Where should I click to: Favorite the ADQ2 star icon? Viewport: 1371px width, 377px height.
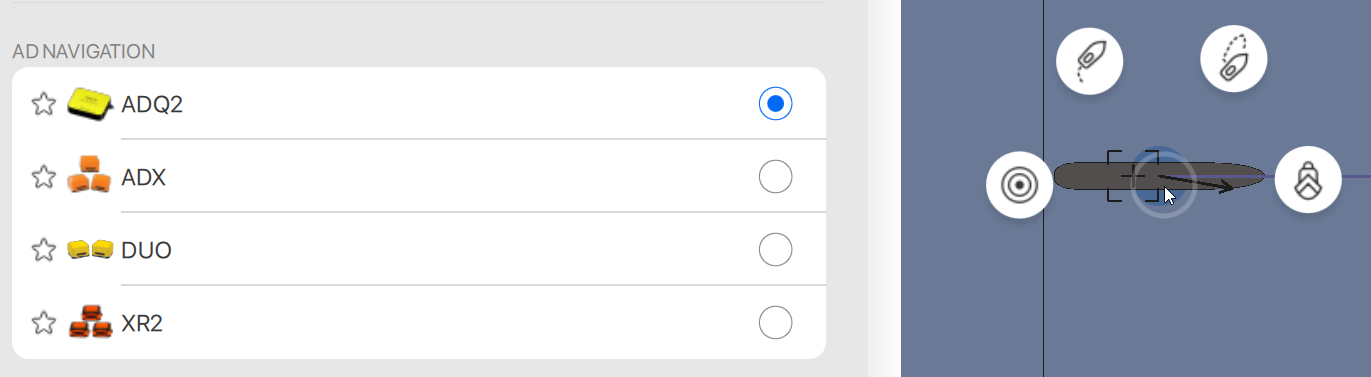pyautogui.click(x=43, y=104)
